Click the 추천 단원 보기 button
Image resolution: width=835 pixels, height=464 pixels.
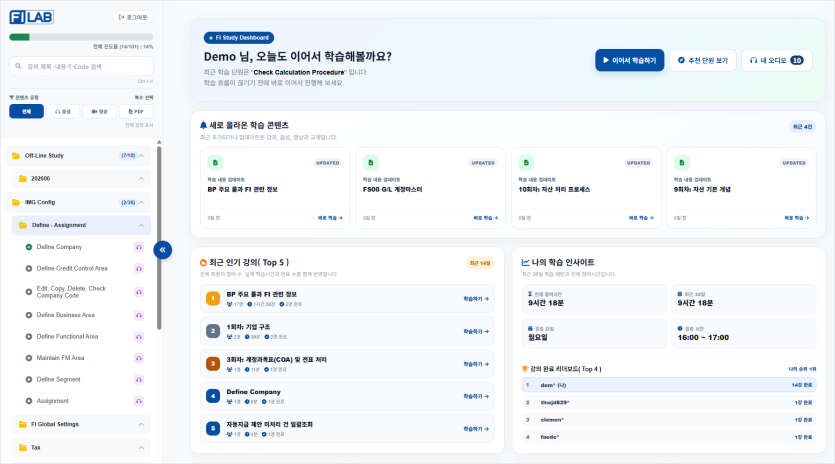[x=702, y=60]
